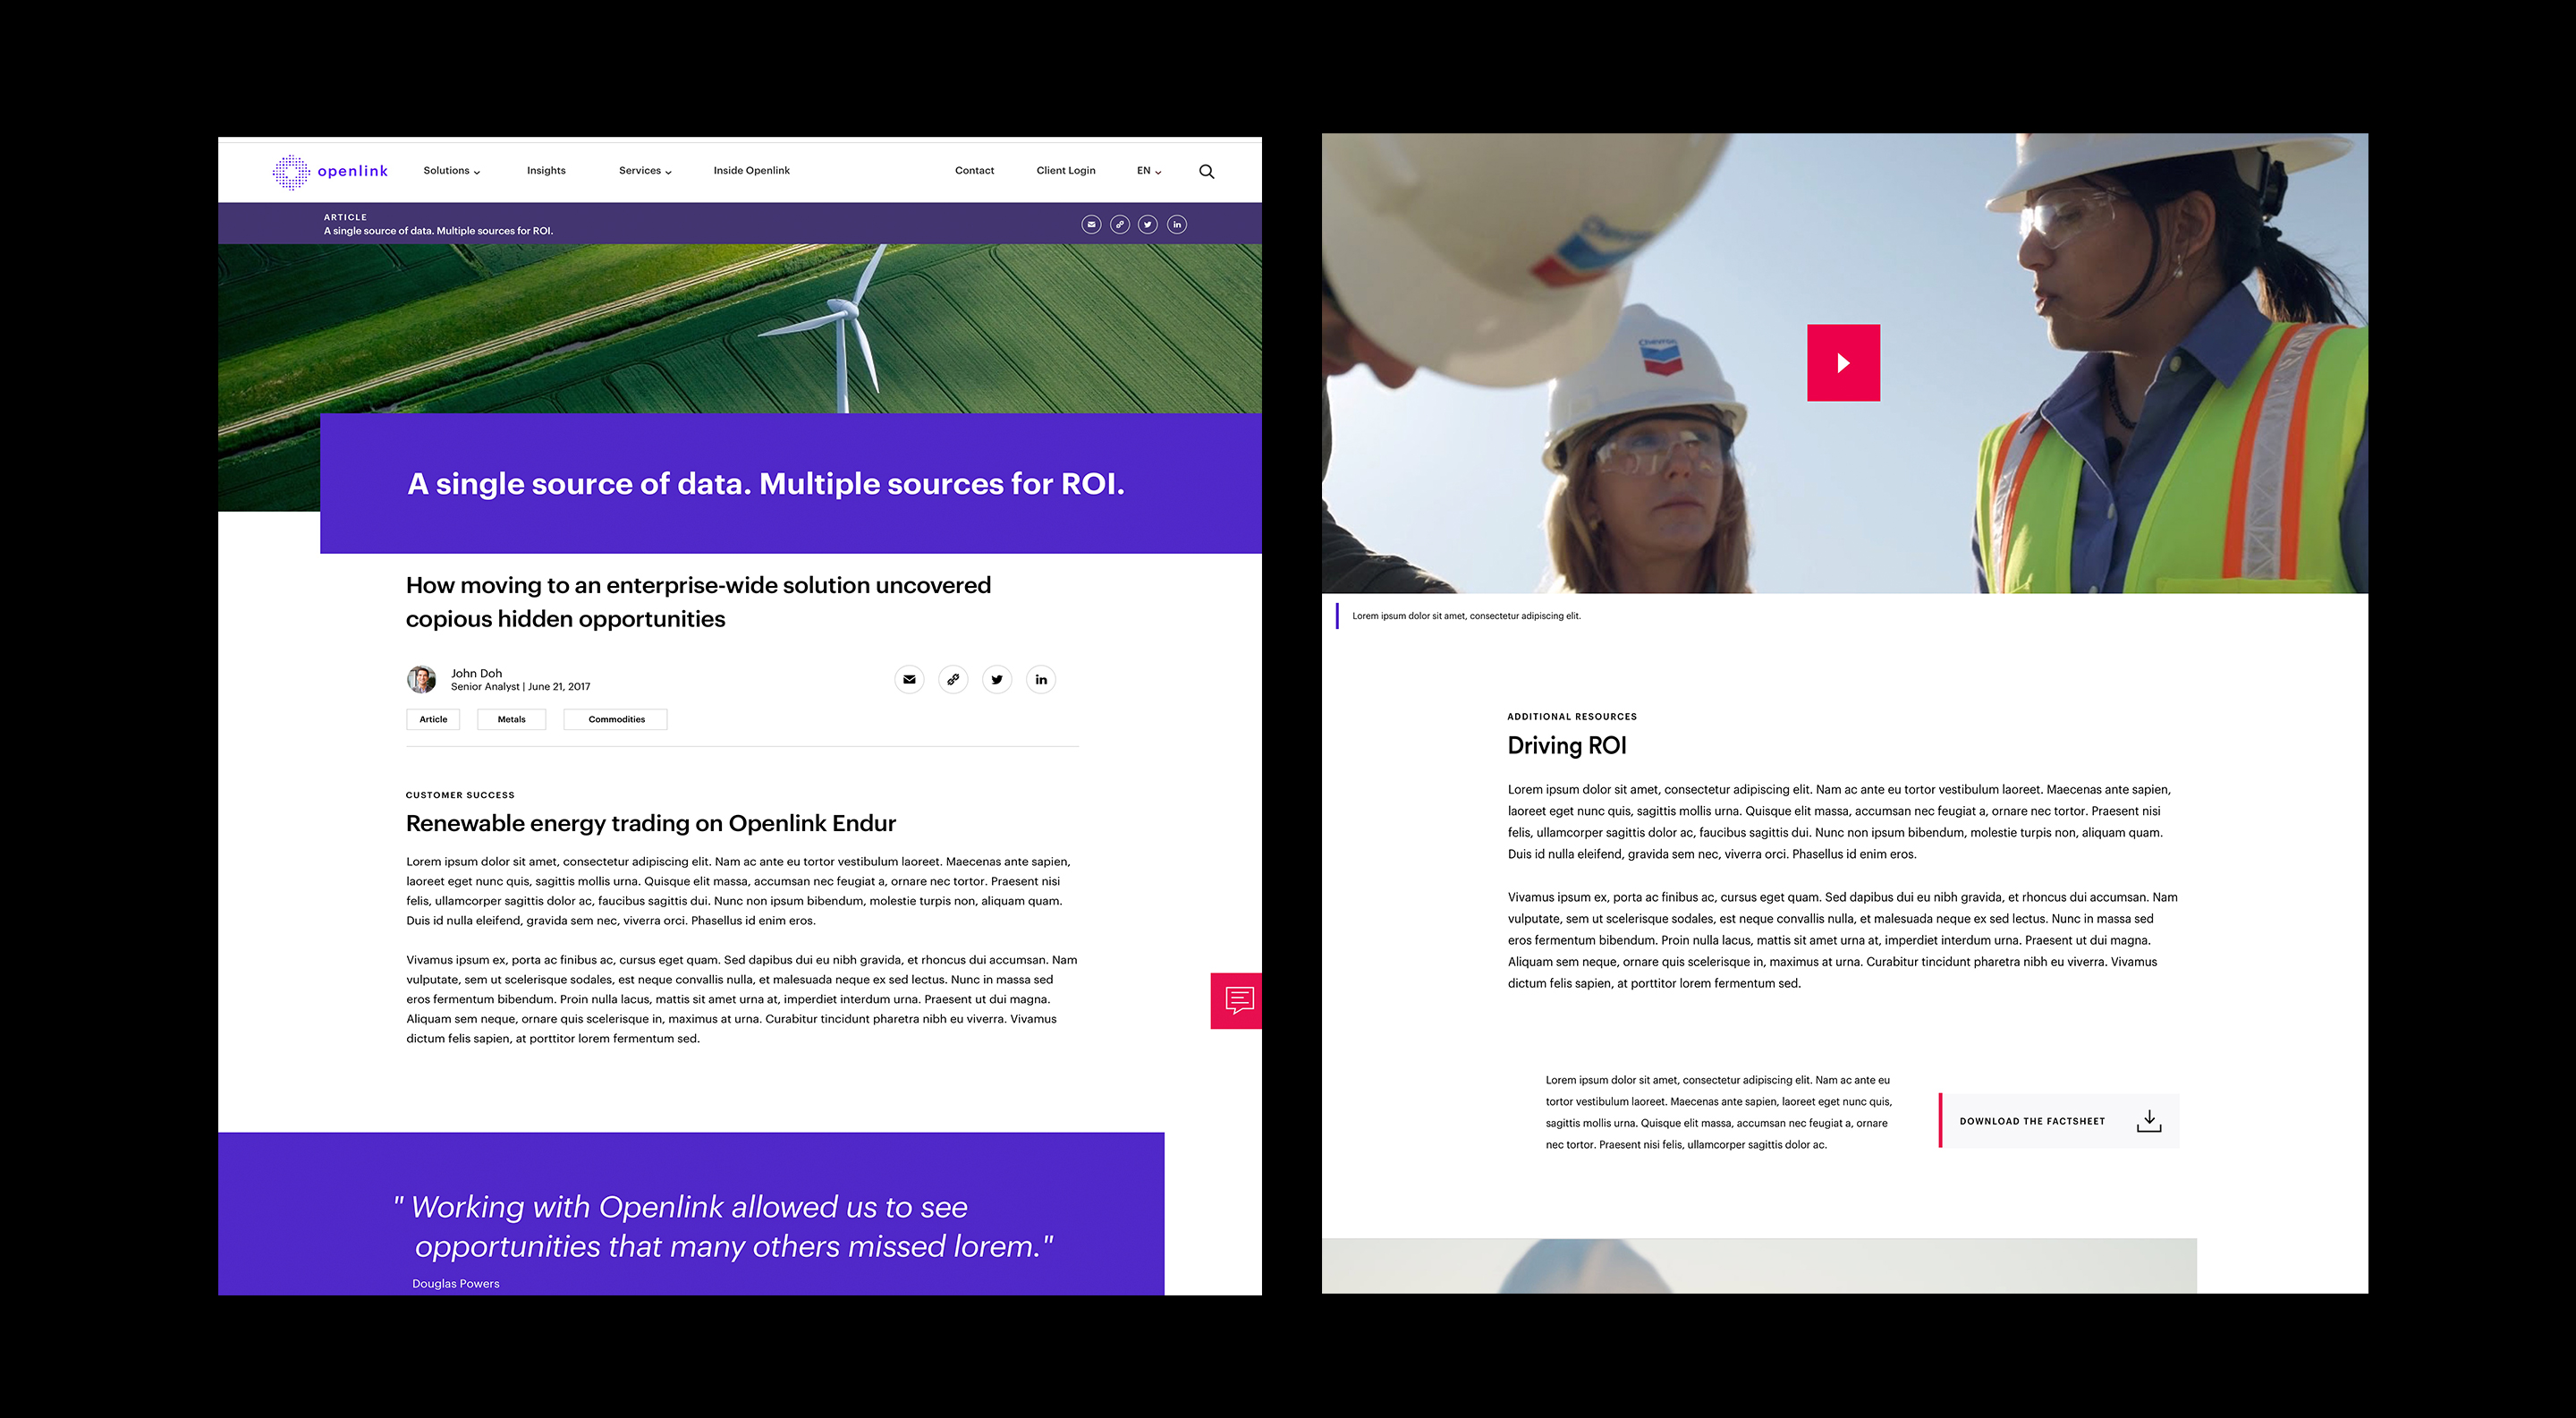Open the pink chat feedback widget
This screenshot has width=2576, height=1418.
tap(1236, 1001)
